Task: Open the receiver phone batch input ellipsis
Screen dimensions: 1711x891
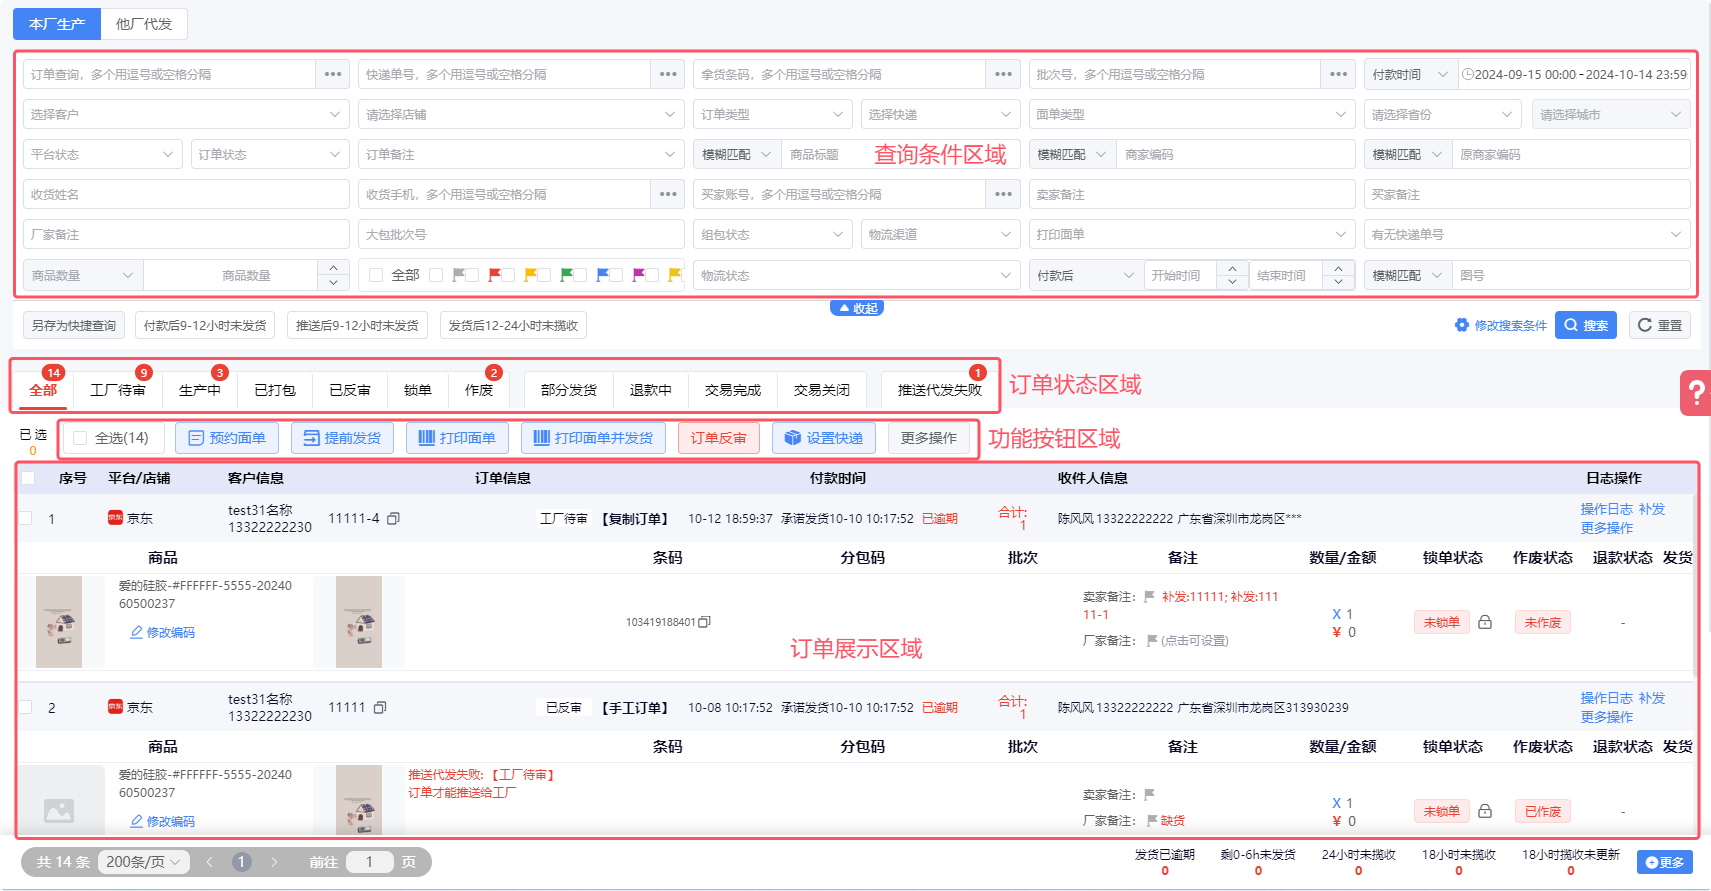Action: (x=668, y=194)
